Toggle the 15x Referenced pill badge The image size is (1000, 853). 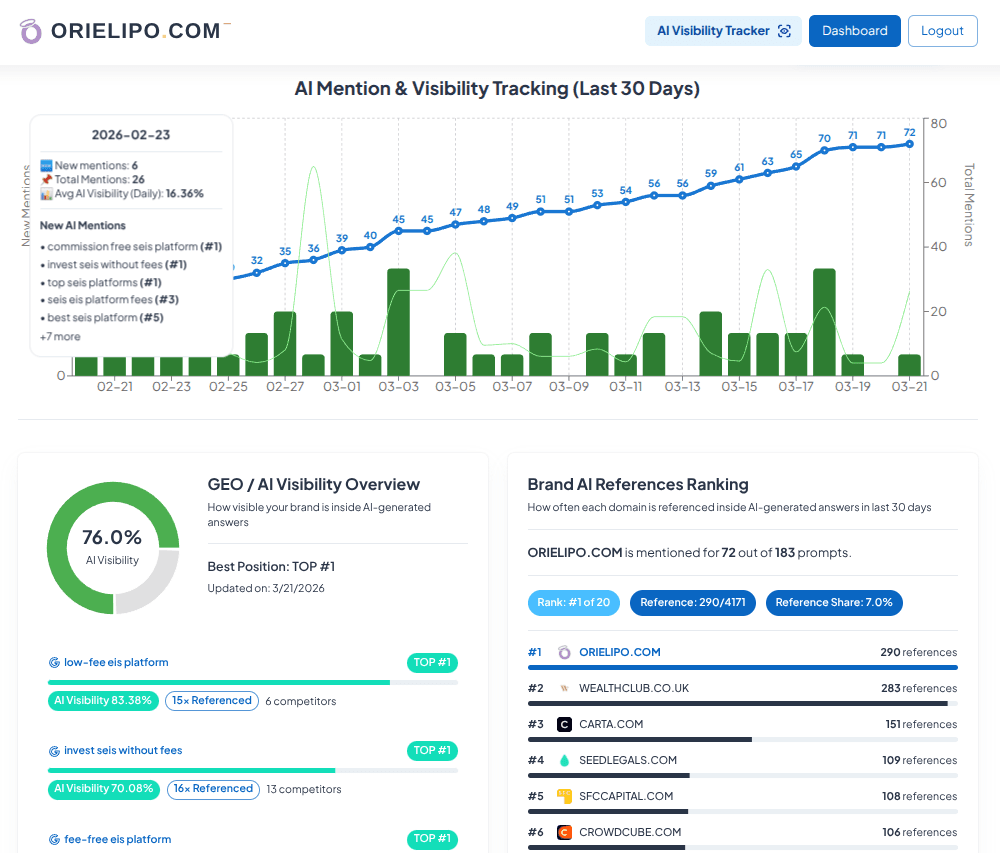(x=212, y=701)
